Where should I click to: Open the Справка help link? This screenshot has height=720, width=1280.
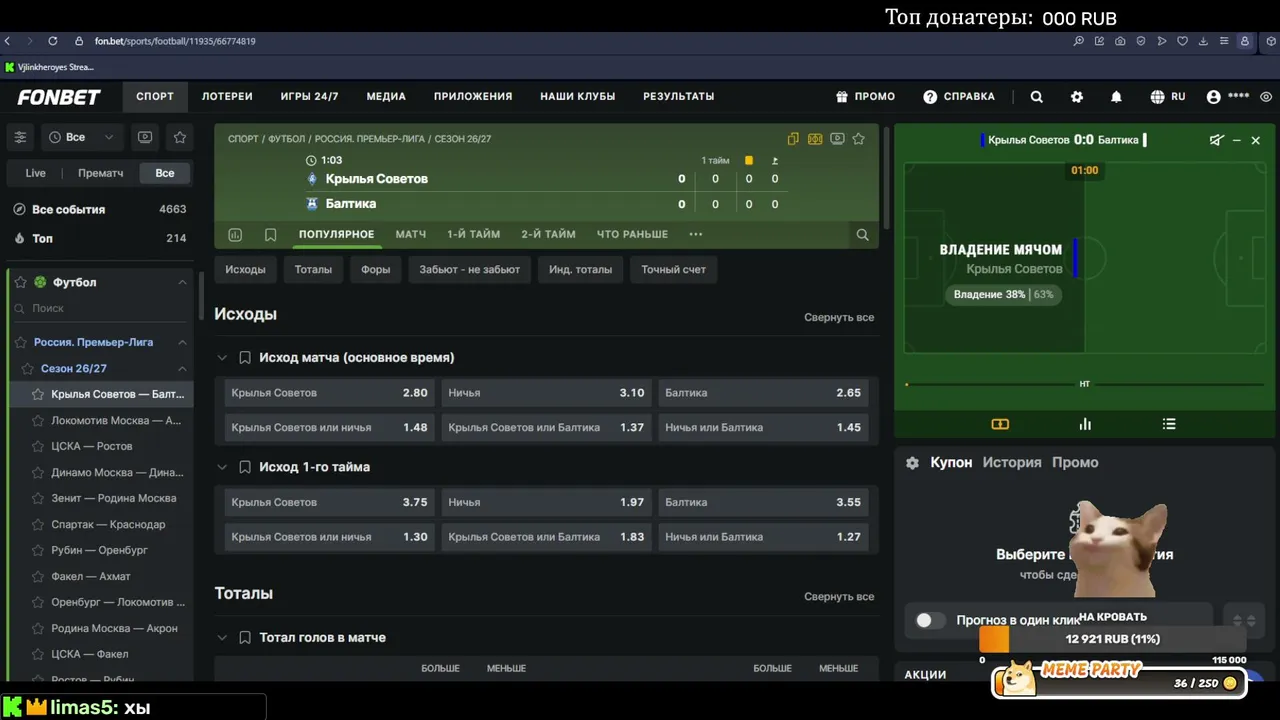[959, 97]
